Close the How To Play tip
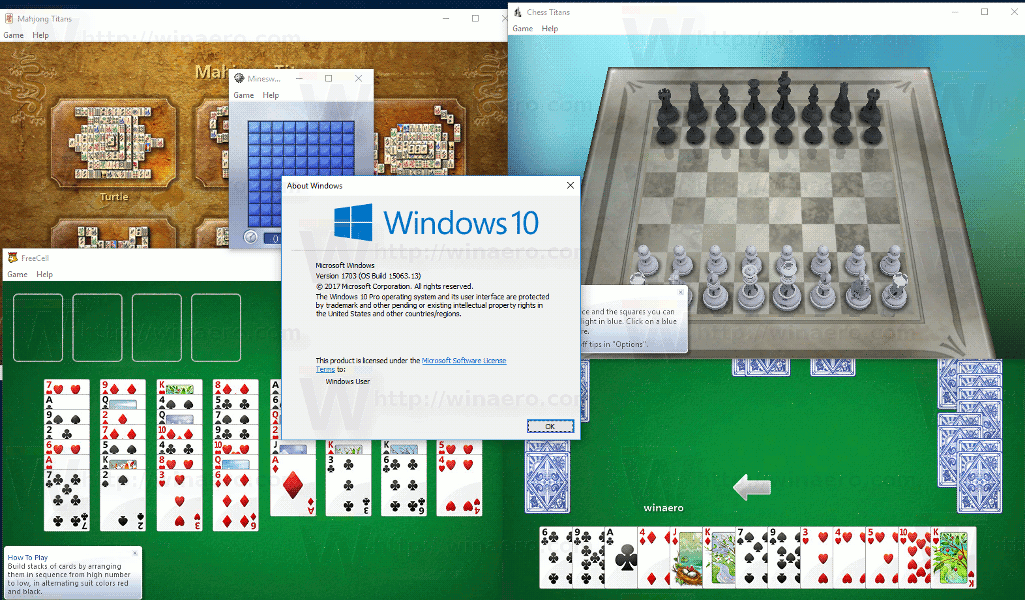Viewport: 1025px width, 600px height. point(136,553)
